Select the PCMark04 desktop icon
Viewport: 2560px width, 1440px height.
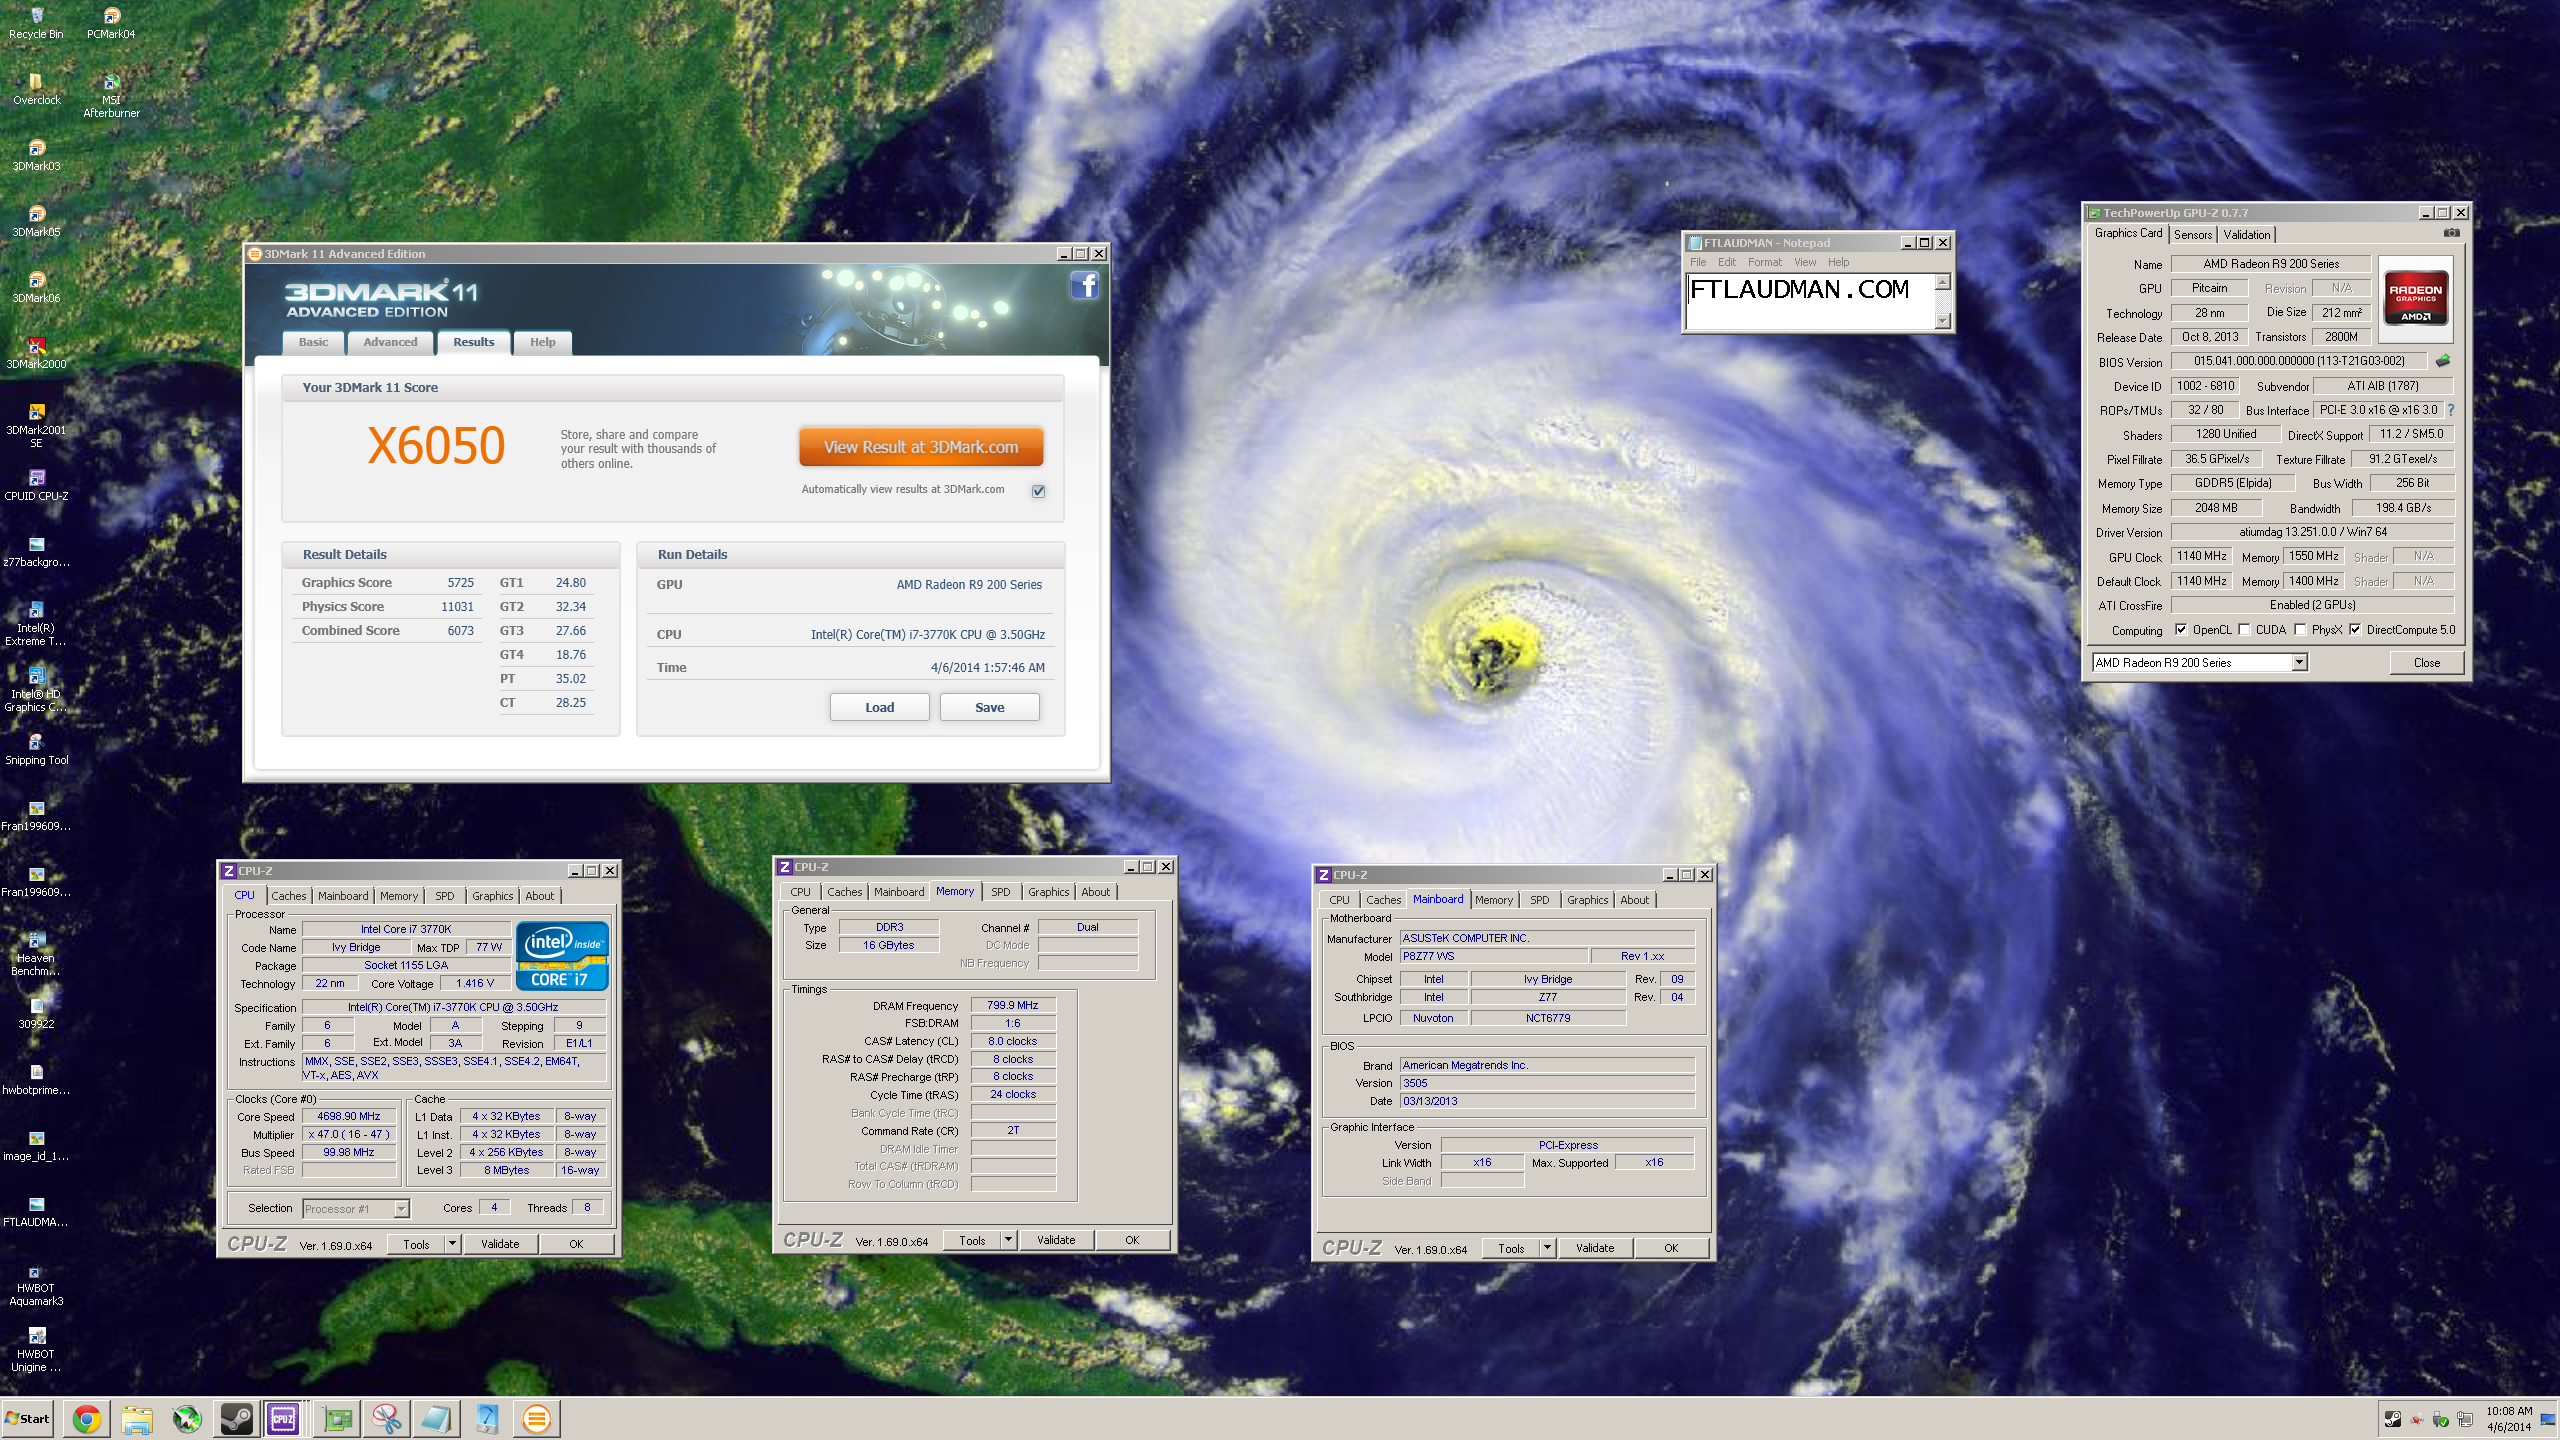pyautogui.click(x=111, y=23)
